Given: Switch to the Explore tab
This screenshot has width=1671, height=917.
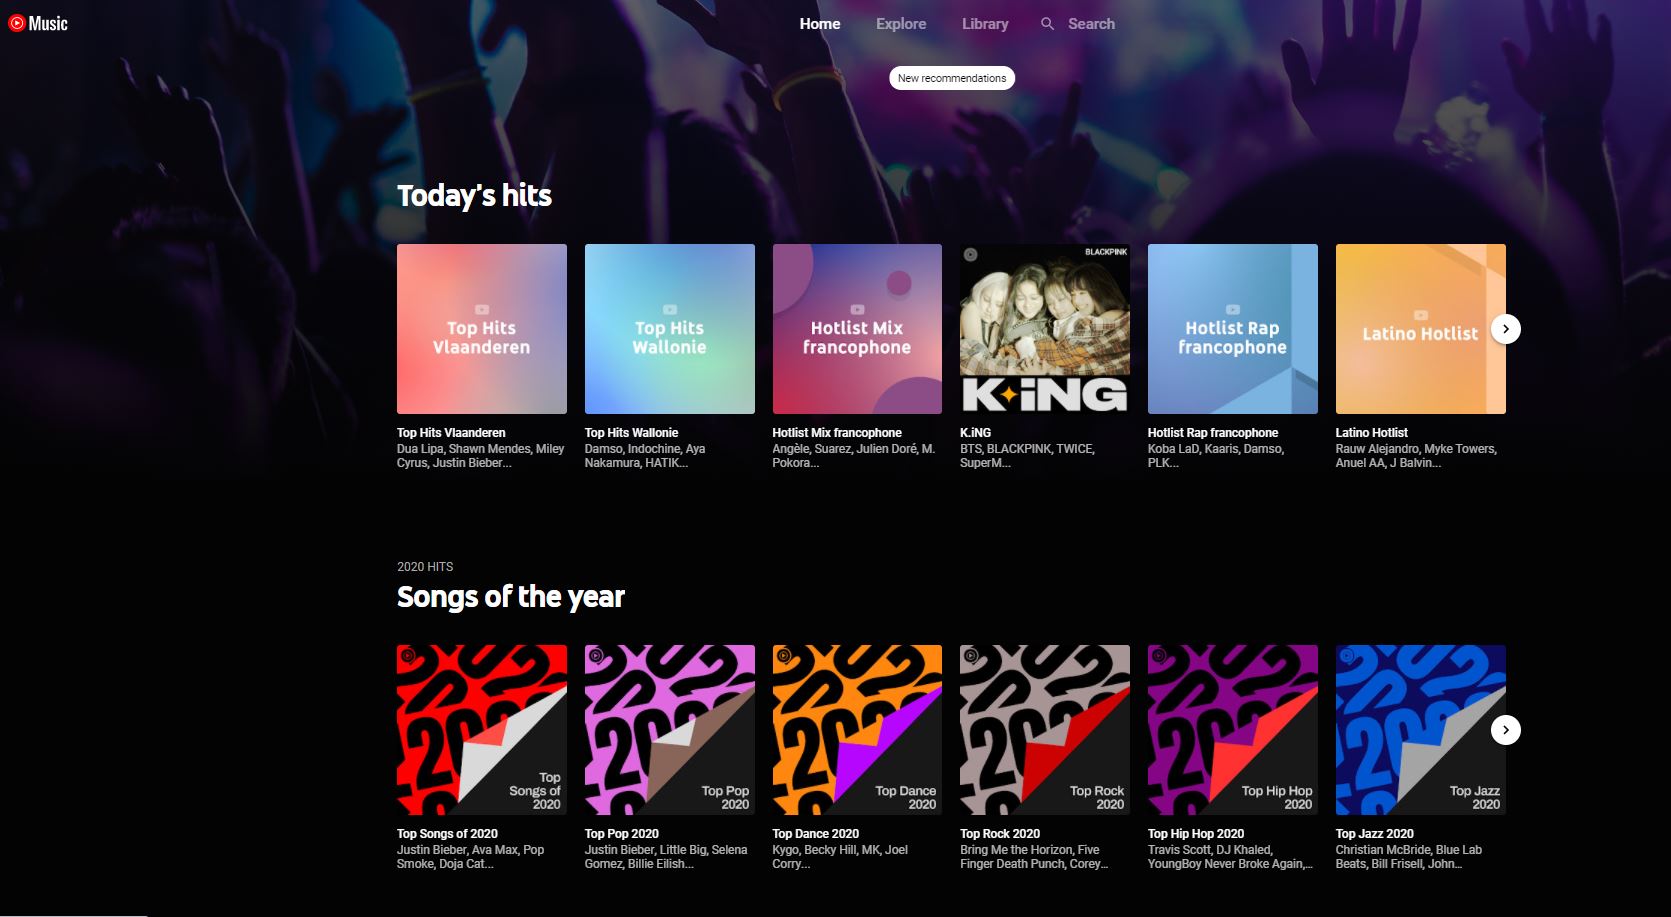Looking at the screenshot, I should pos(900,23).
